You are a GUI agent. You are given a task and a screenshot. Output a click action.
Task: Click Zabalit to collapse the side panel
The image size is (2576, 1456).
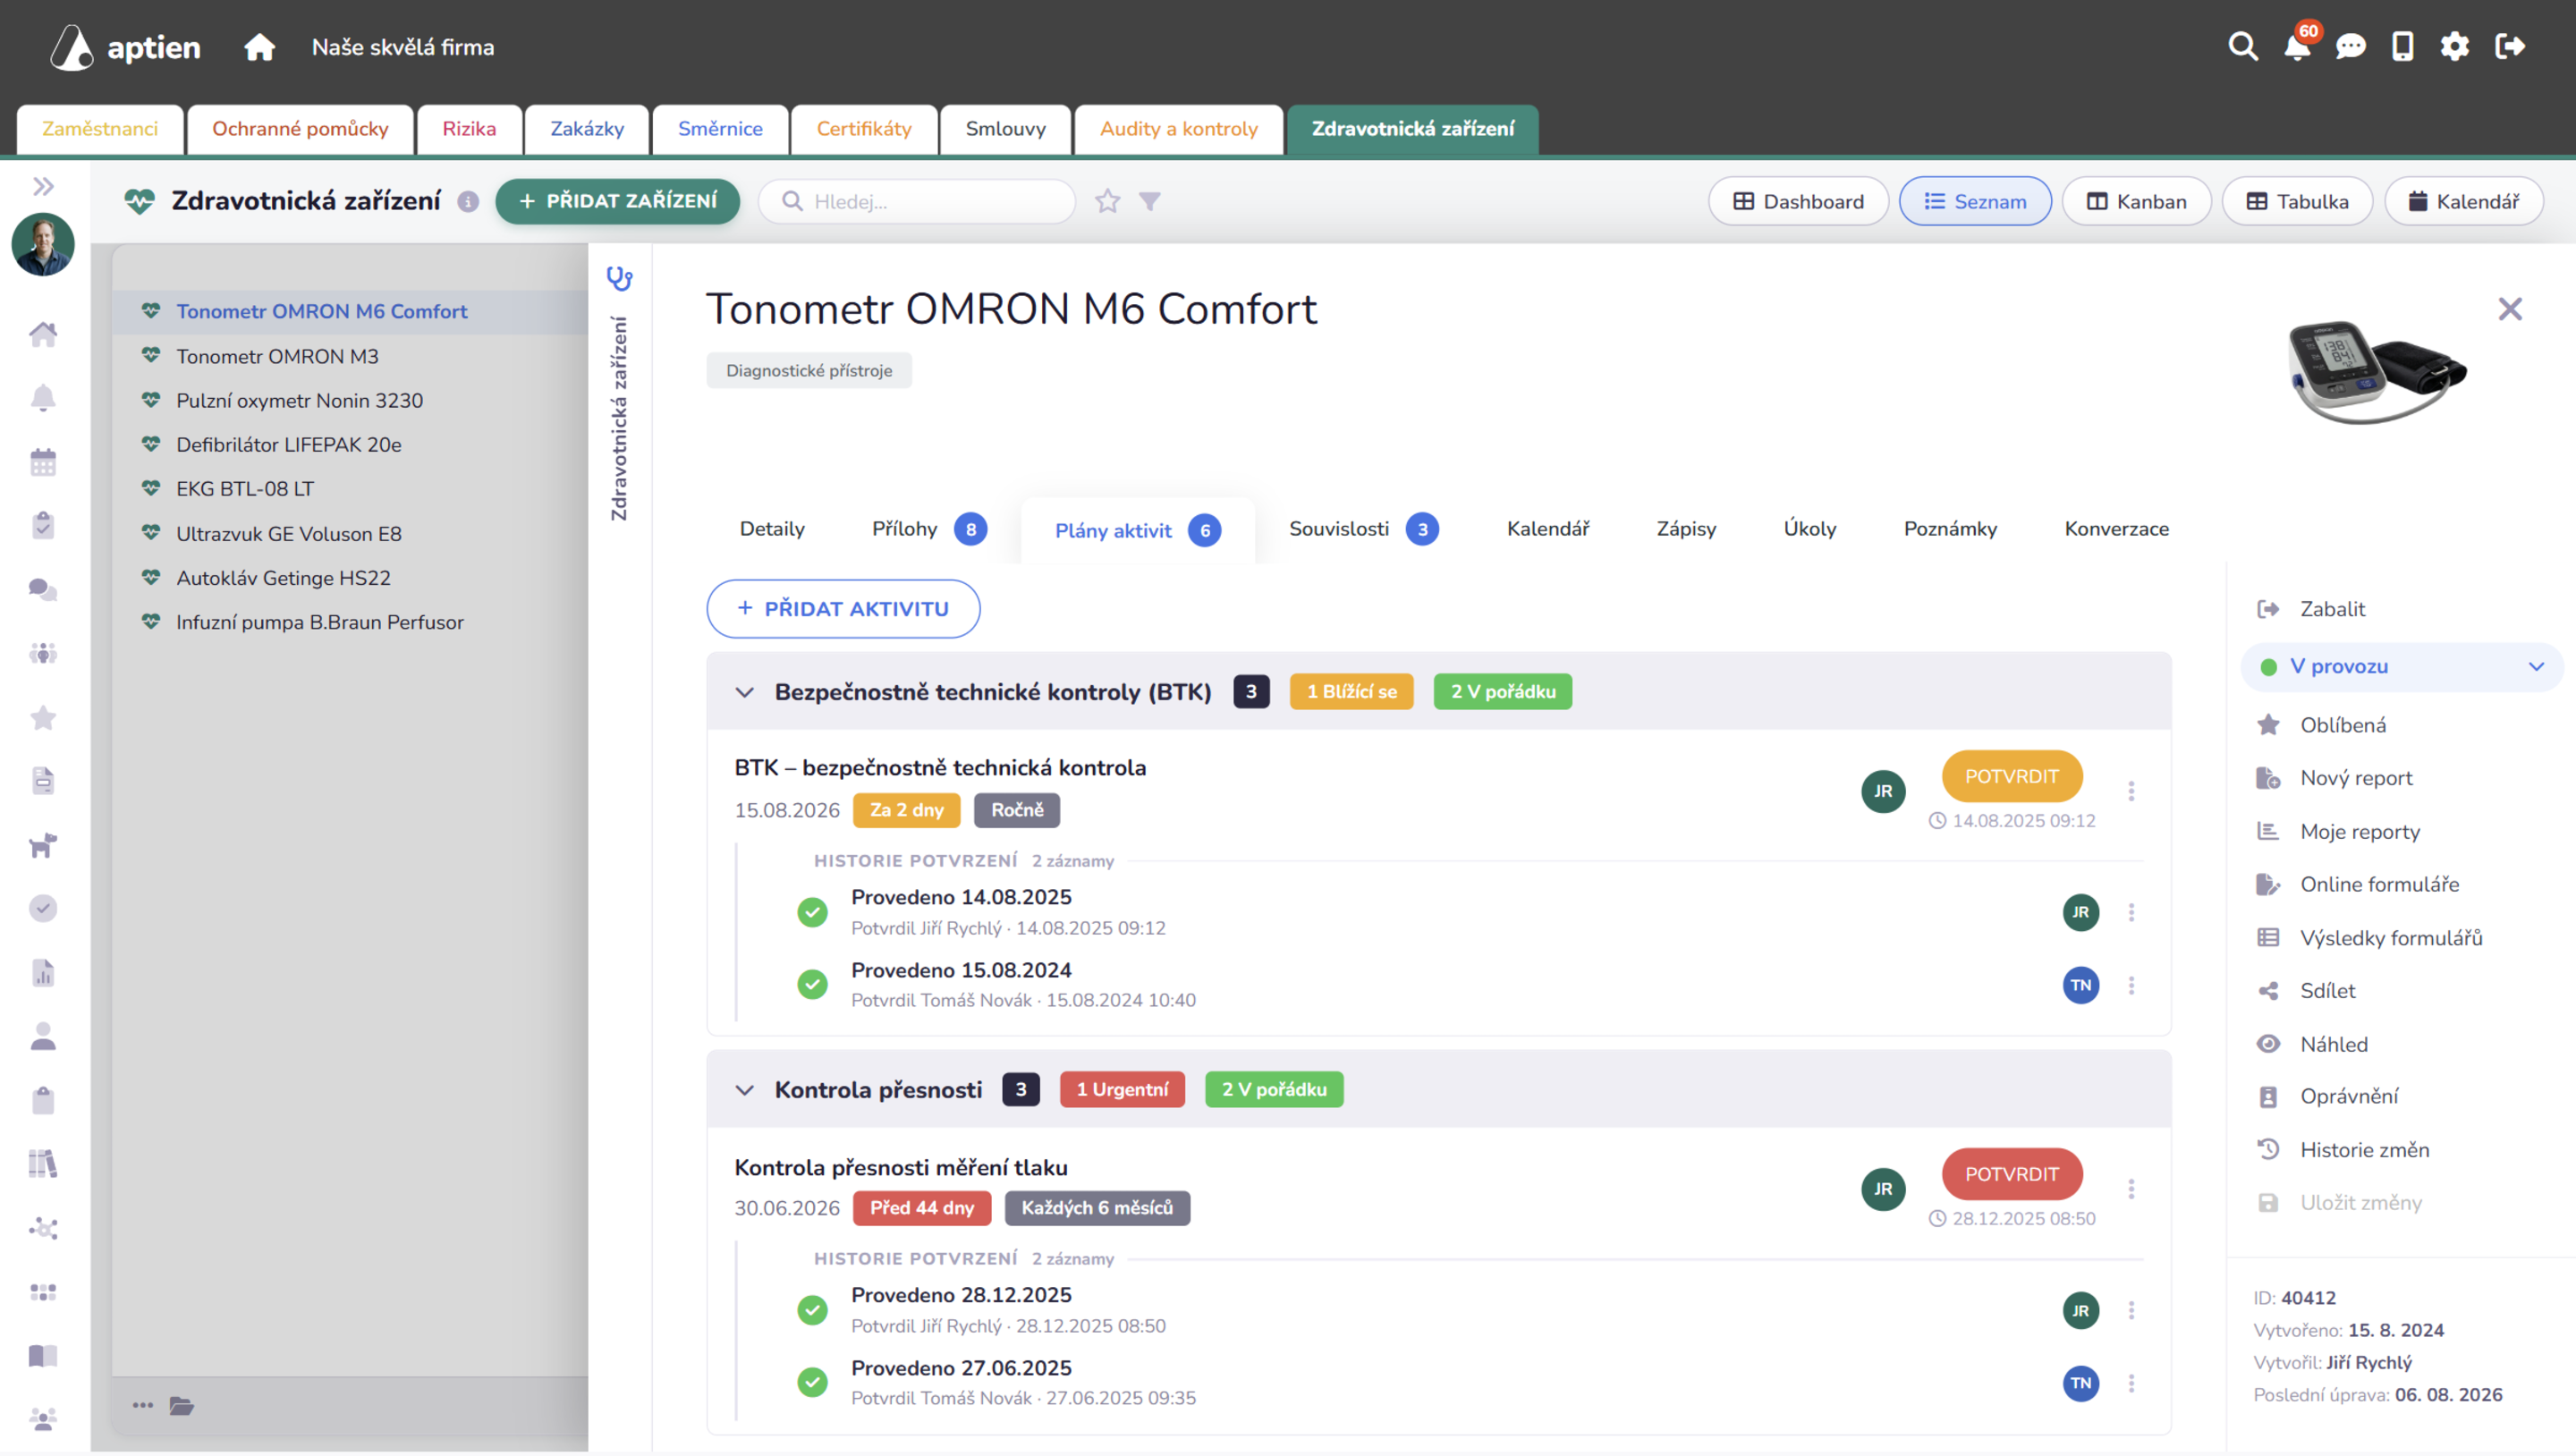(2311, 609)
